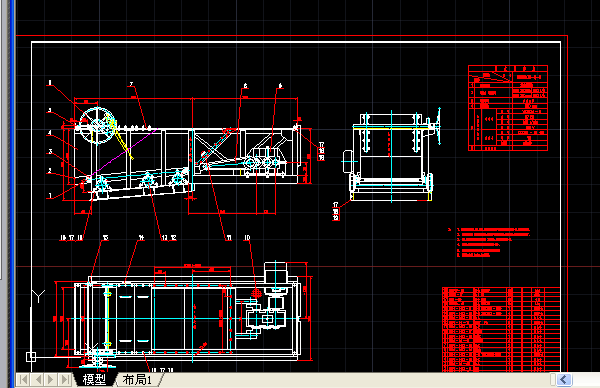Open the 布局1 layout tab
The width and height of the screenshot is (600, 388).
tap(138, 380)
